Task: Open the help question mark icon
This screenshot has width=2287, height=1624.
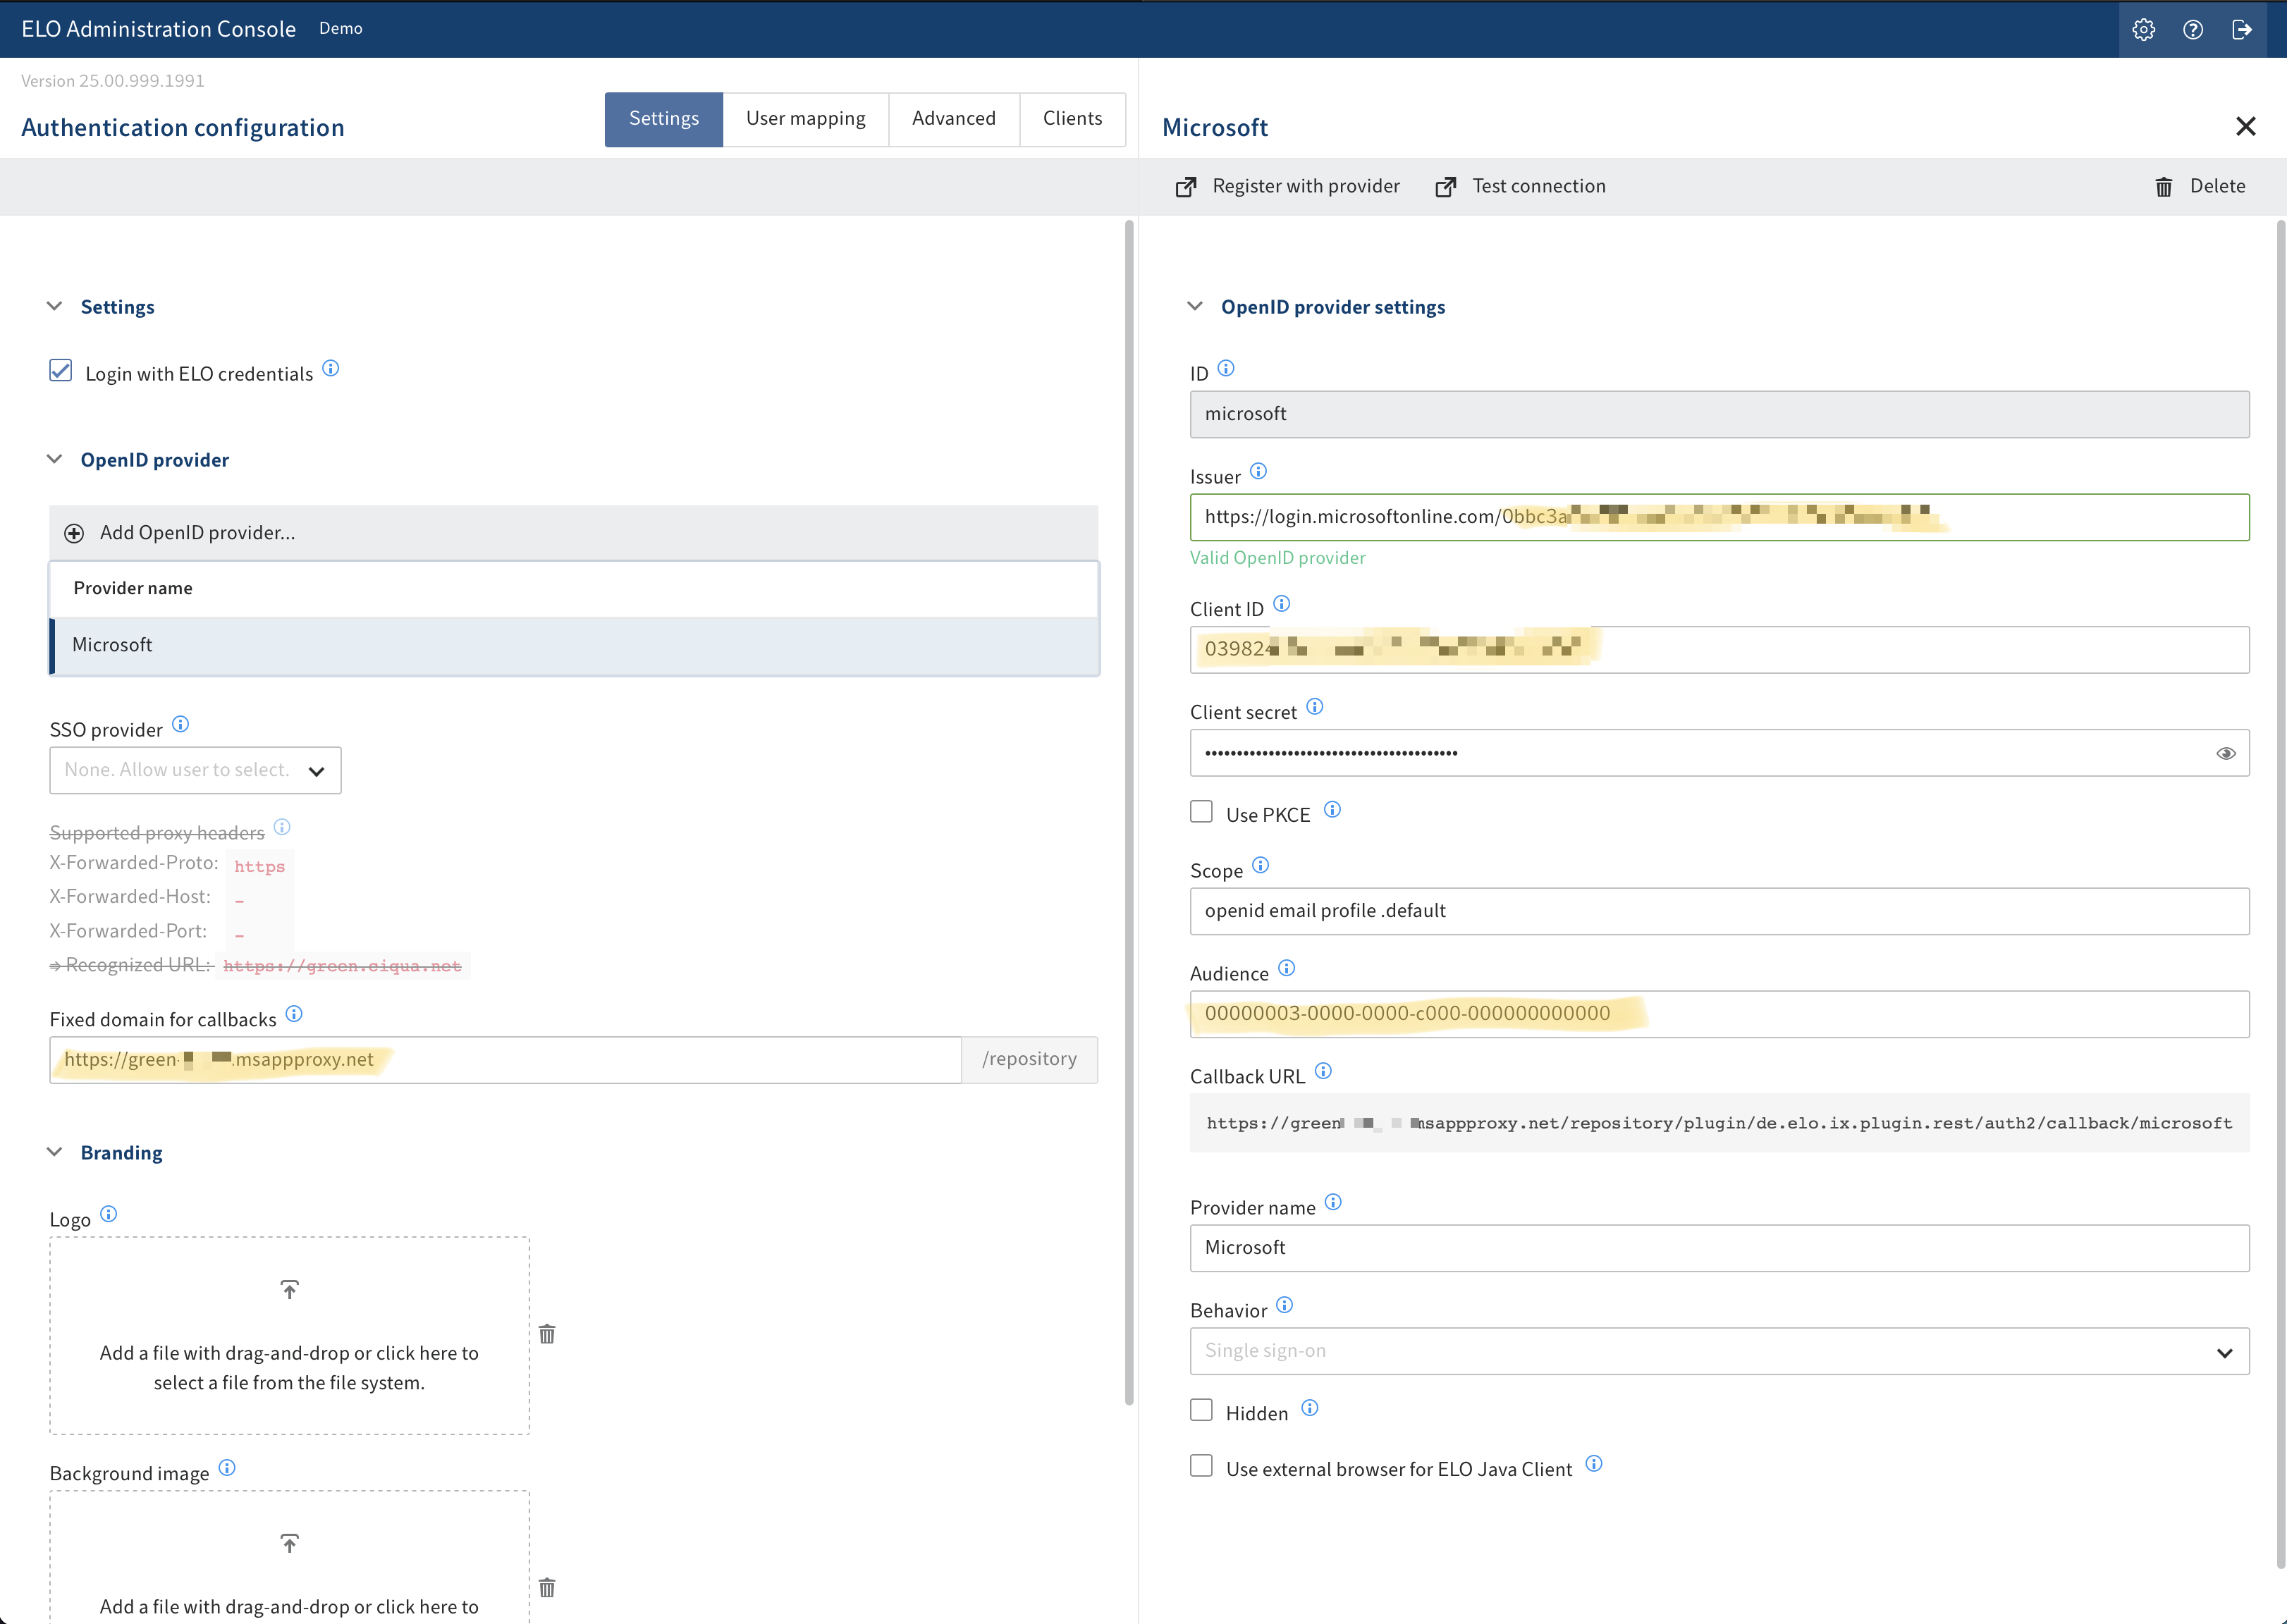Action: tap(2193, 29)
